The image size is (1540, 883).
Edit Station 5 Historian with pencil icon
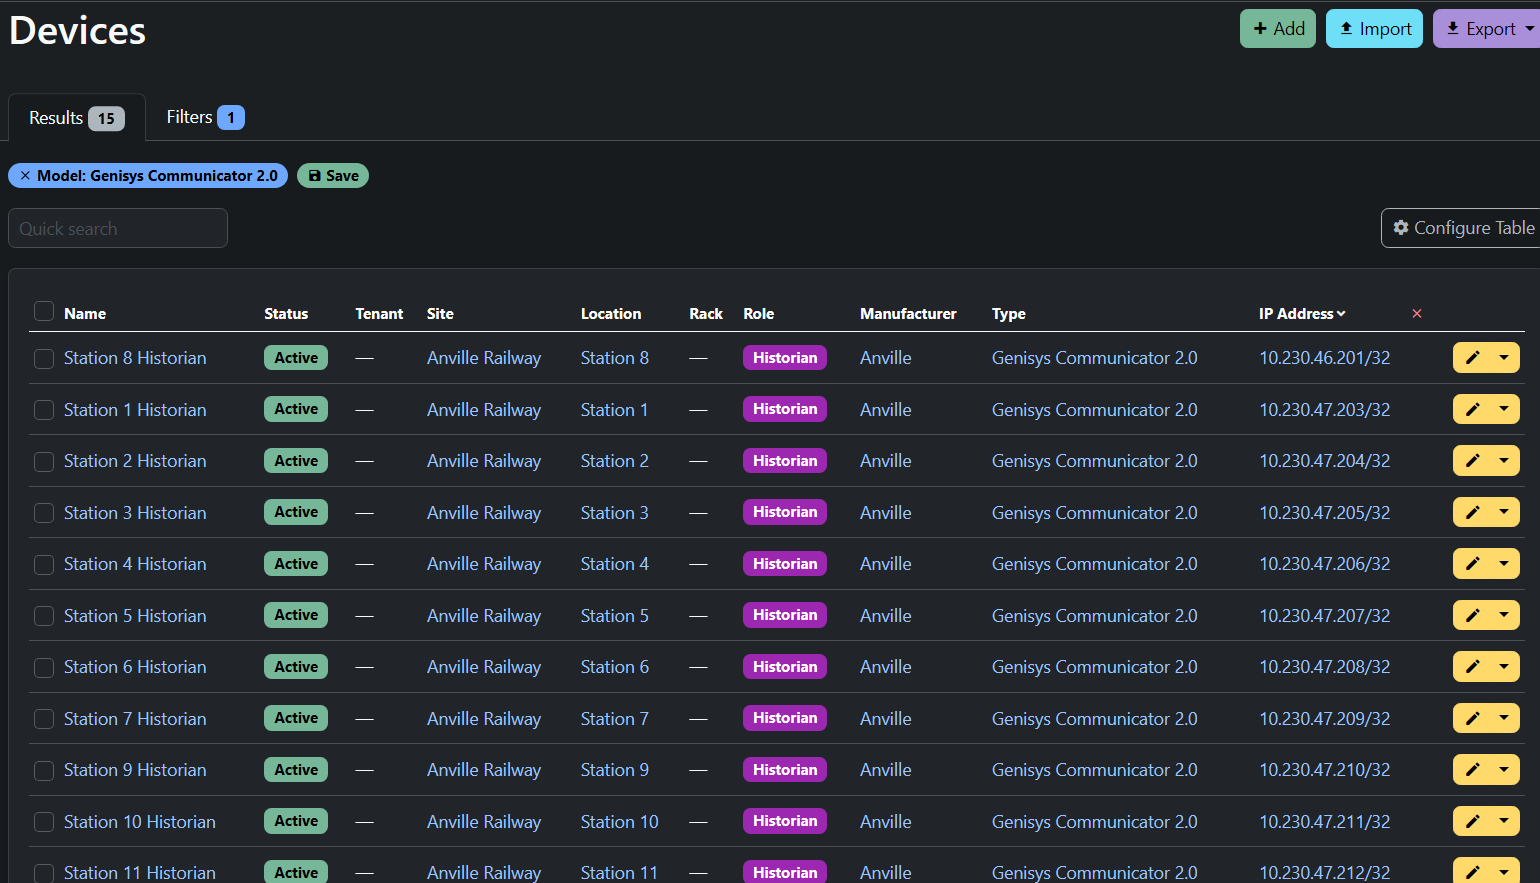[x=1471, y=615]
